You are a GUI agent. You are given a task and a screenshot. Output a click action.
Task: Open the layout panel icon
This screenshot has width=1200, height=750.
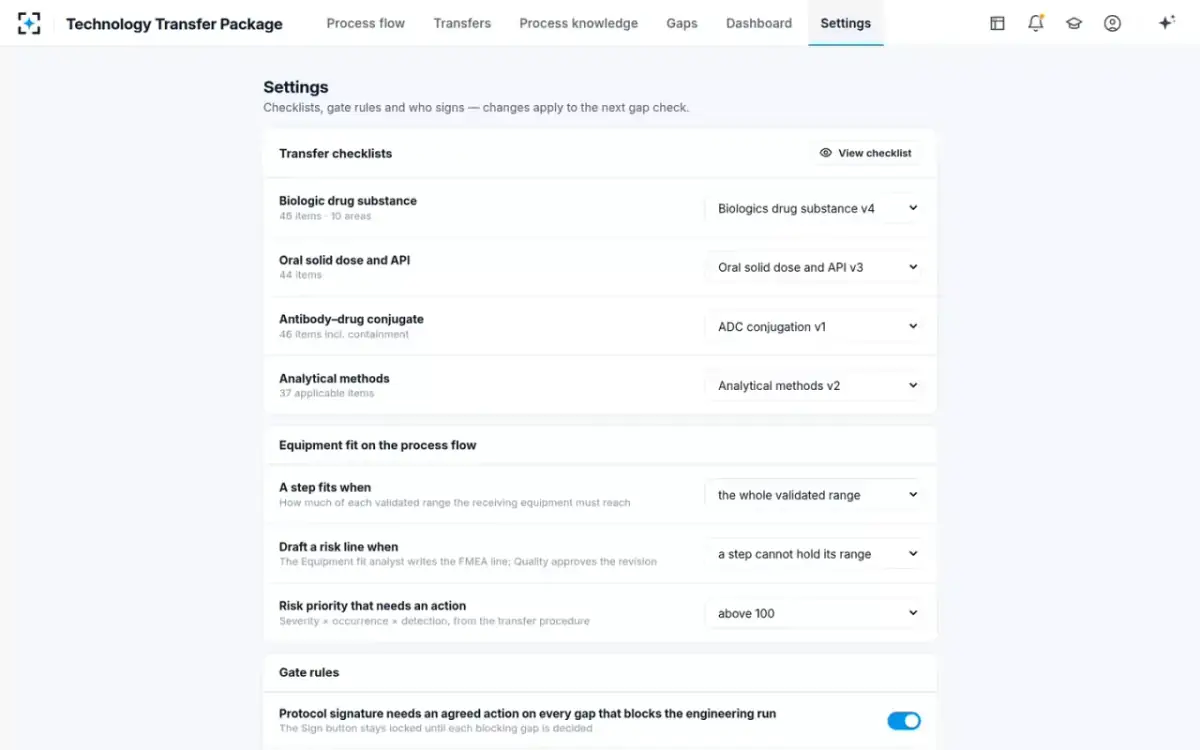tap(997, 23)
